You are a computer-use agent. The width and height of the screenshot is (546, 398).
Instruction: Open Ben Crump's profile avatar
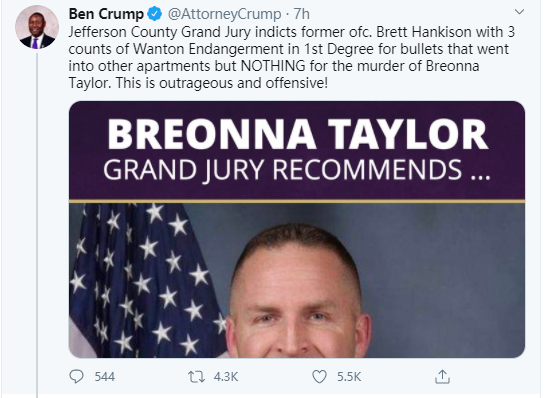click(37, 27)
